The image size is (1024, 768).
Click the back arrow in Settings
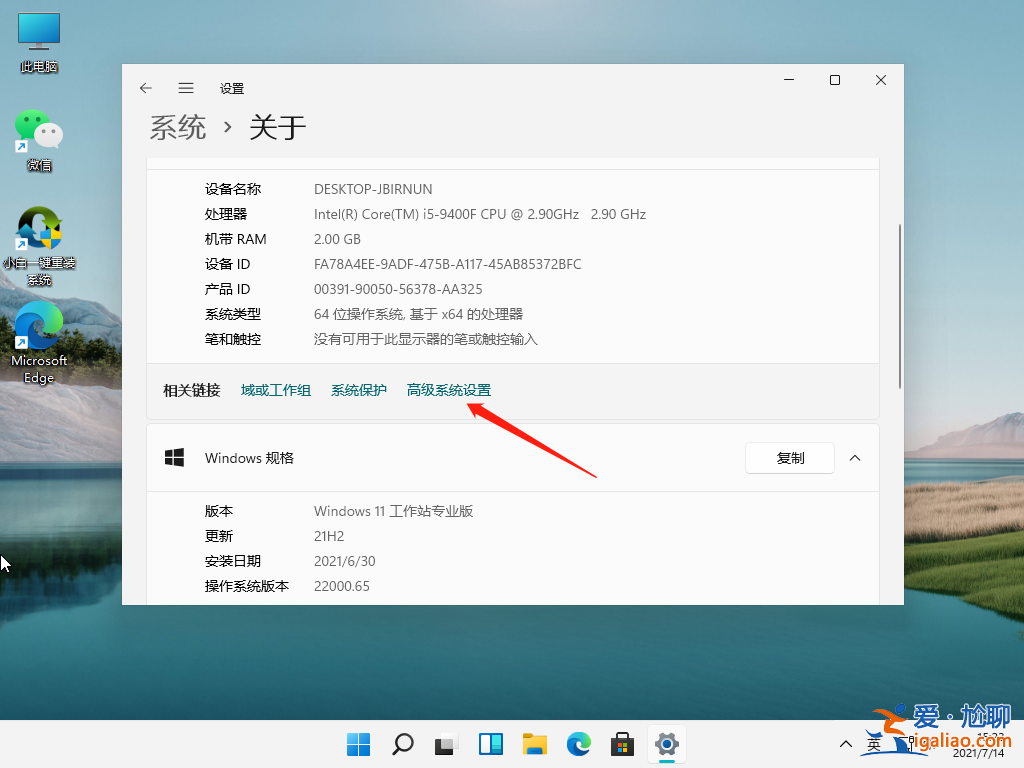click(146, 88)
